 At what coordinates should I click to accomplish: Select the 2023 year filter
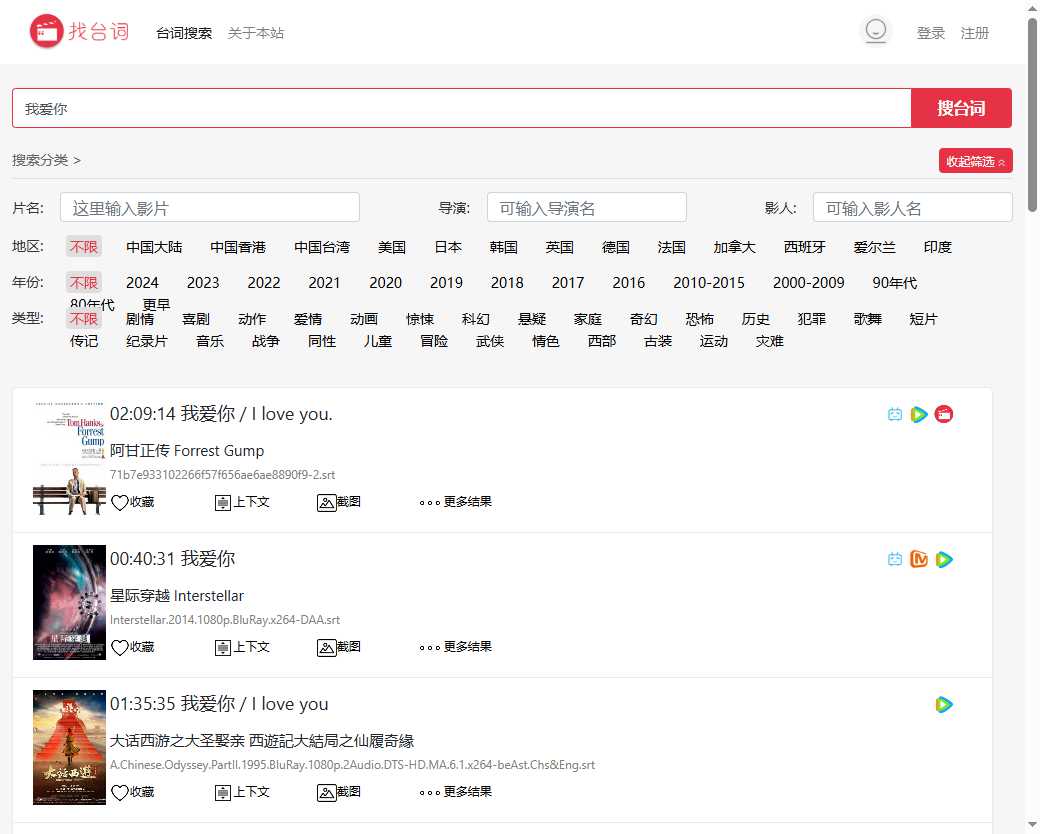point(203,283)
